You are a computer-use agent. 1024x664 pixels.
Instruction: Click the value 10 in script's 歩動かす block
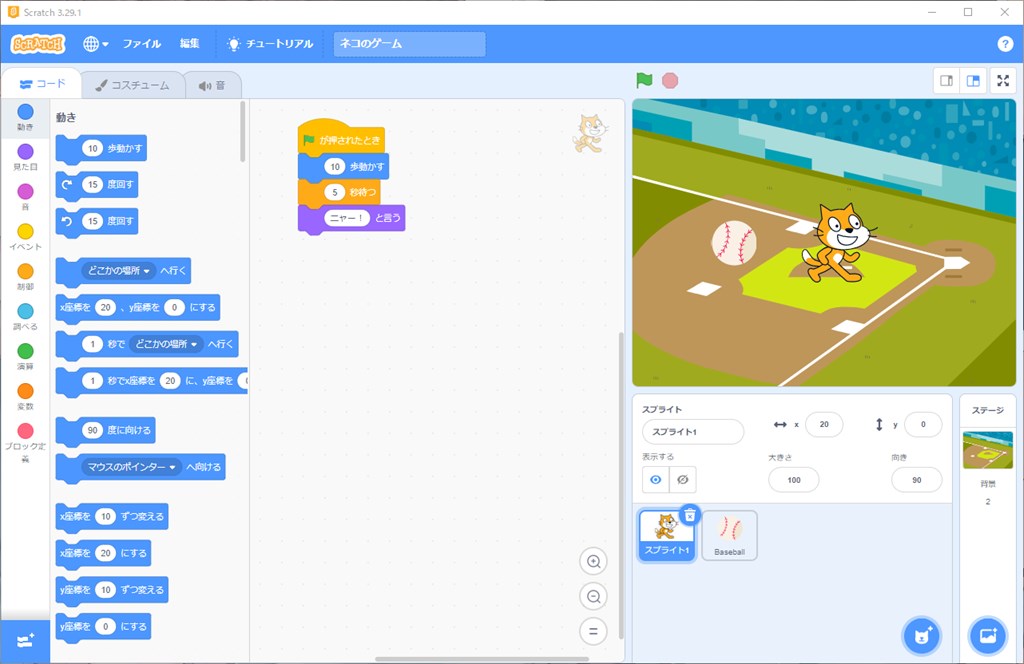[x=335, y=166]
